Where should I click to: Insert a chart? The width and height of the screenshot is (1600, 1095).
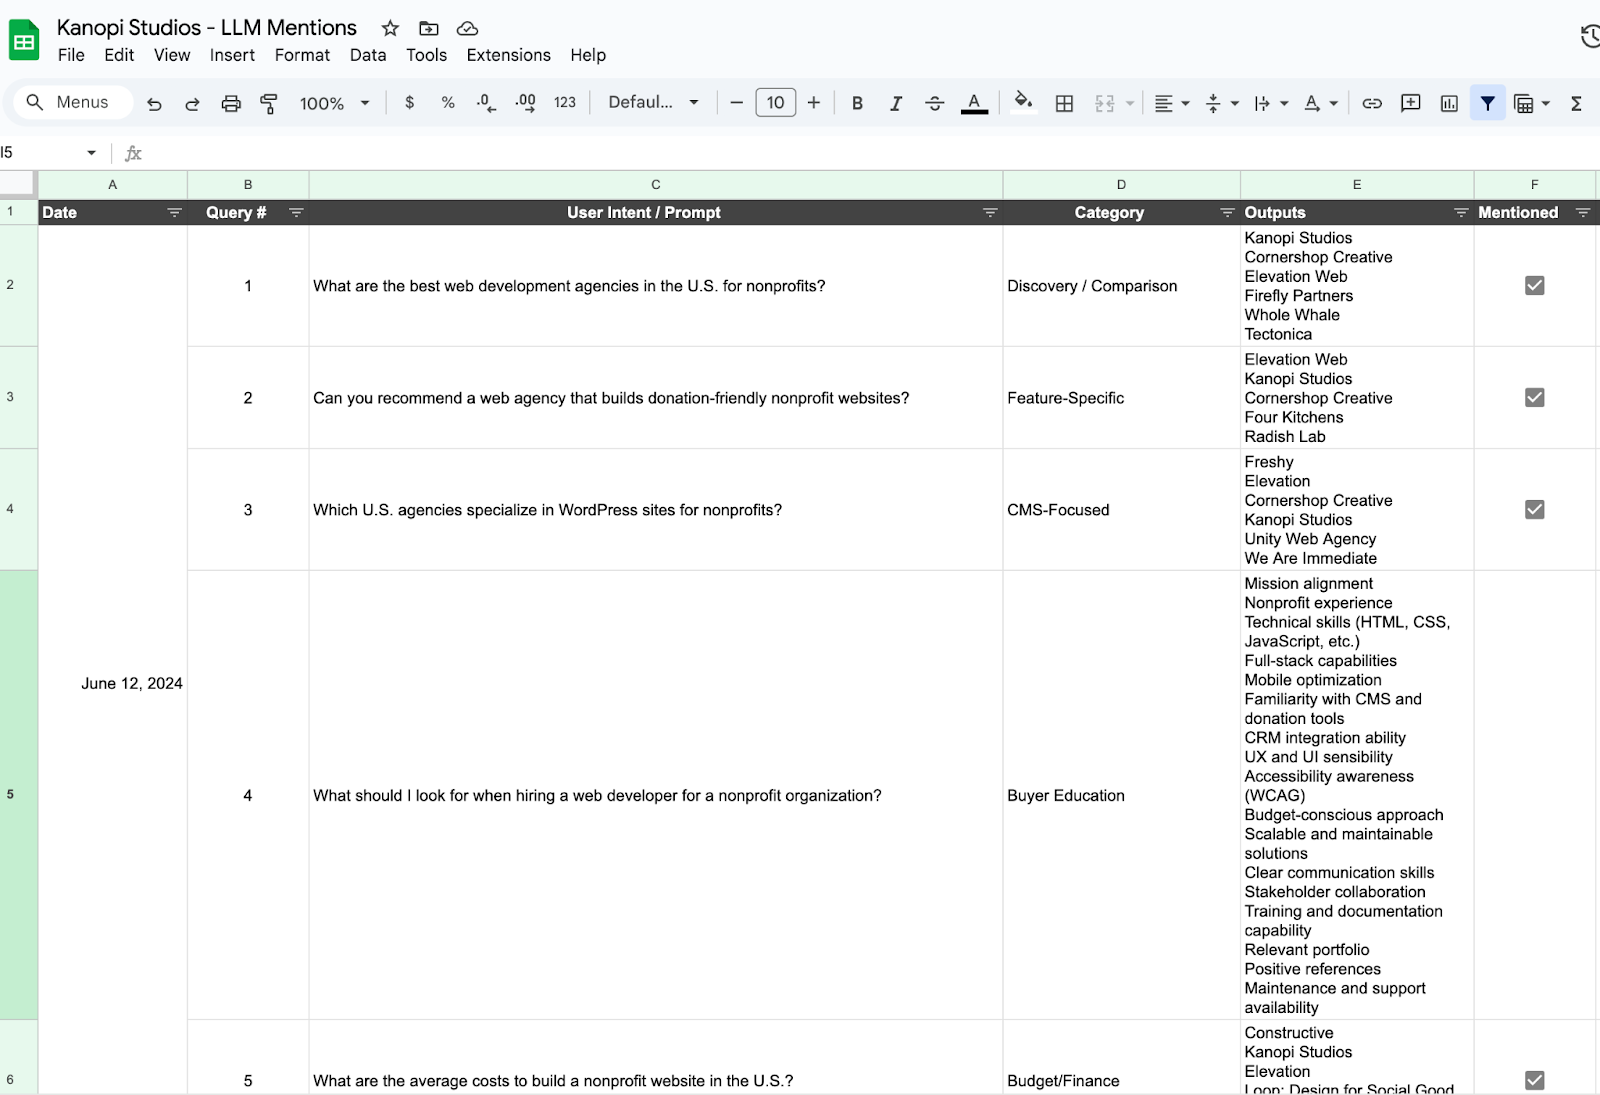point(1449,103)
